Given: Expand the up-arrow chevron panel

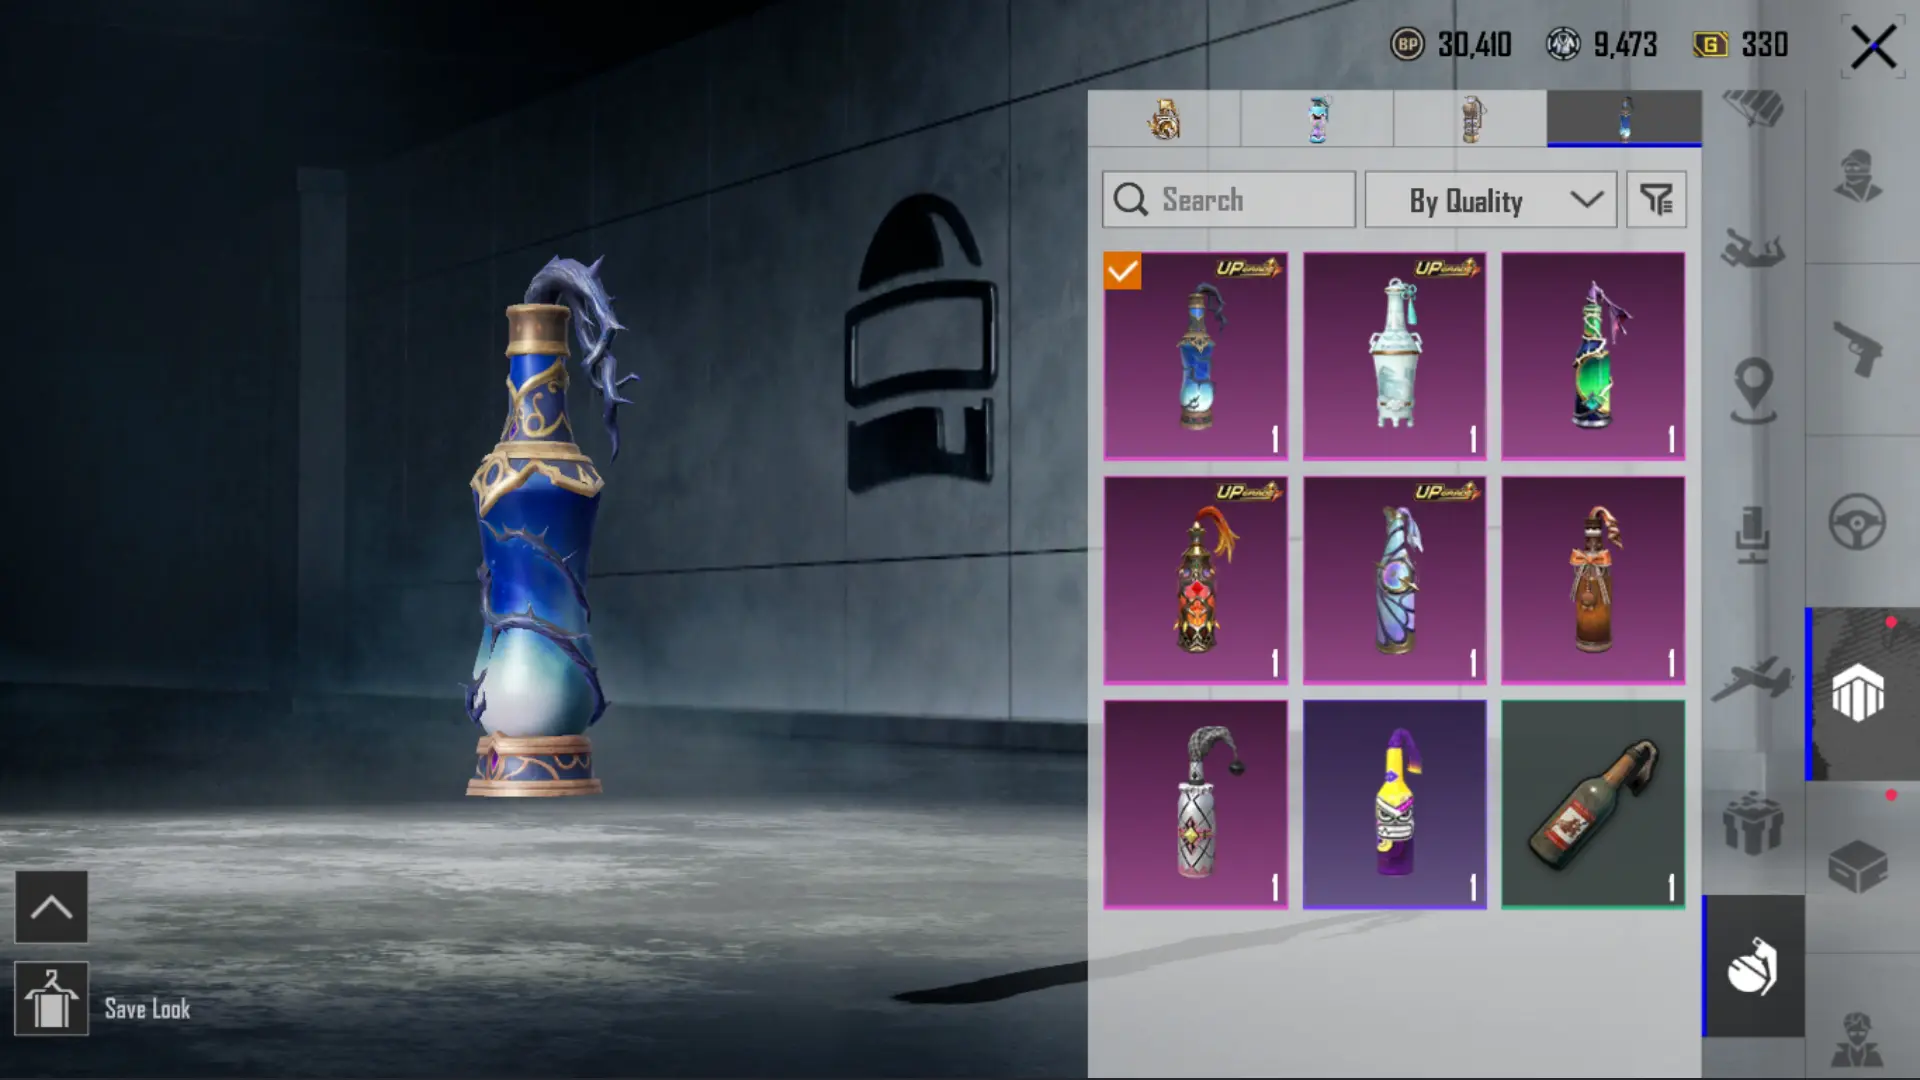Looking at the screenshot, I should (51, 907).
